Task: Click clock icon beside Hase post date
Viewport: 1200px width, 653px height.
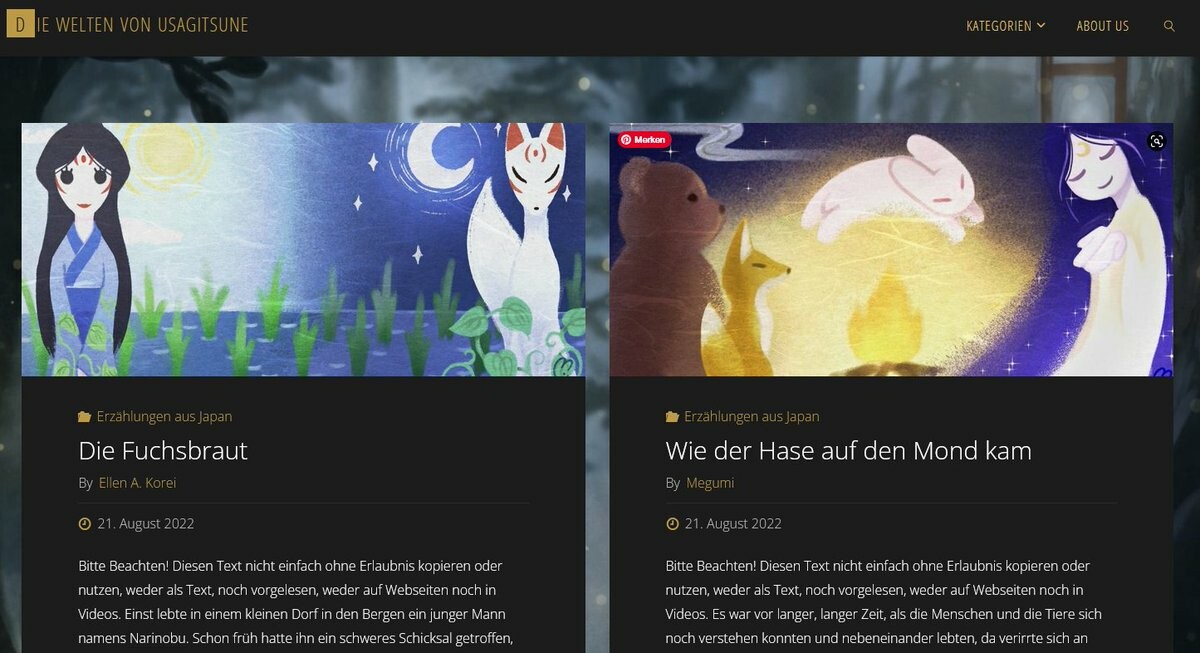Action: [672, 524]
